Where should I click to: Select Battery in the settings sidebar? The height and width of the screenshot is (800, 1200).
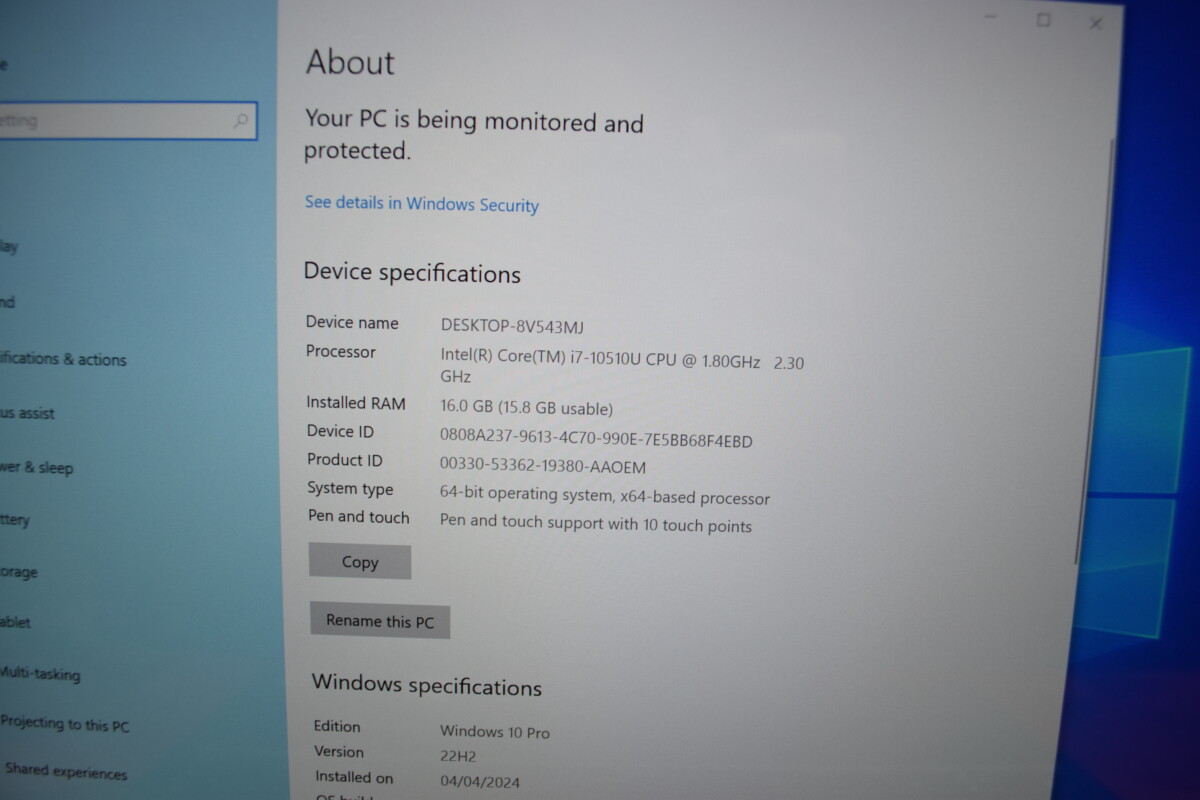(15, 520)
